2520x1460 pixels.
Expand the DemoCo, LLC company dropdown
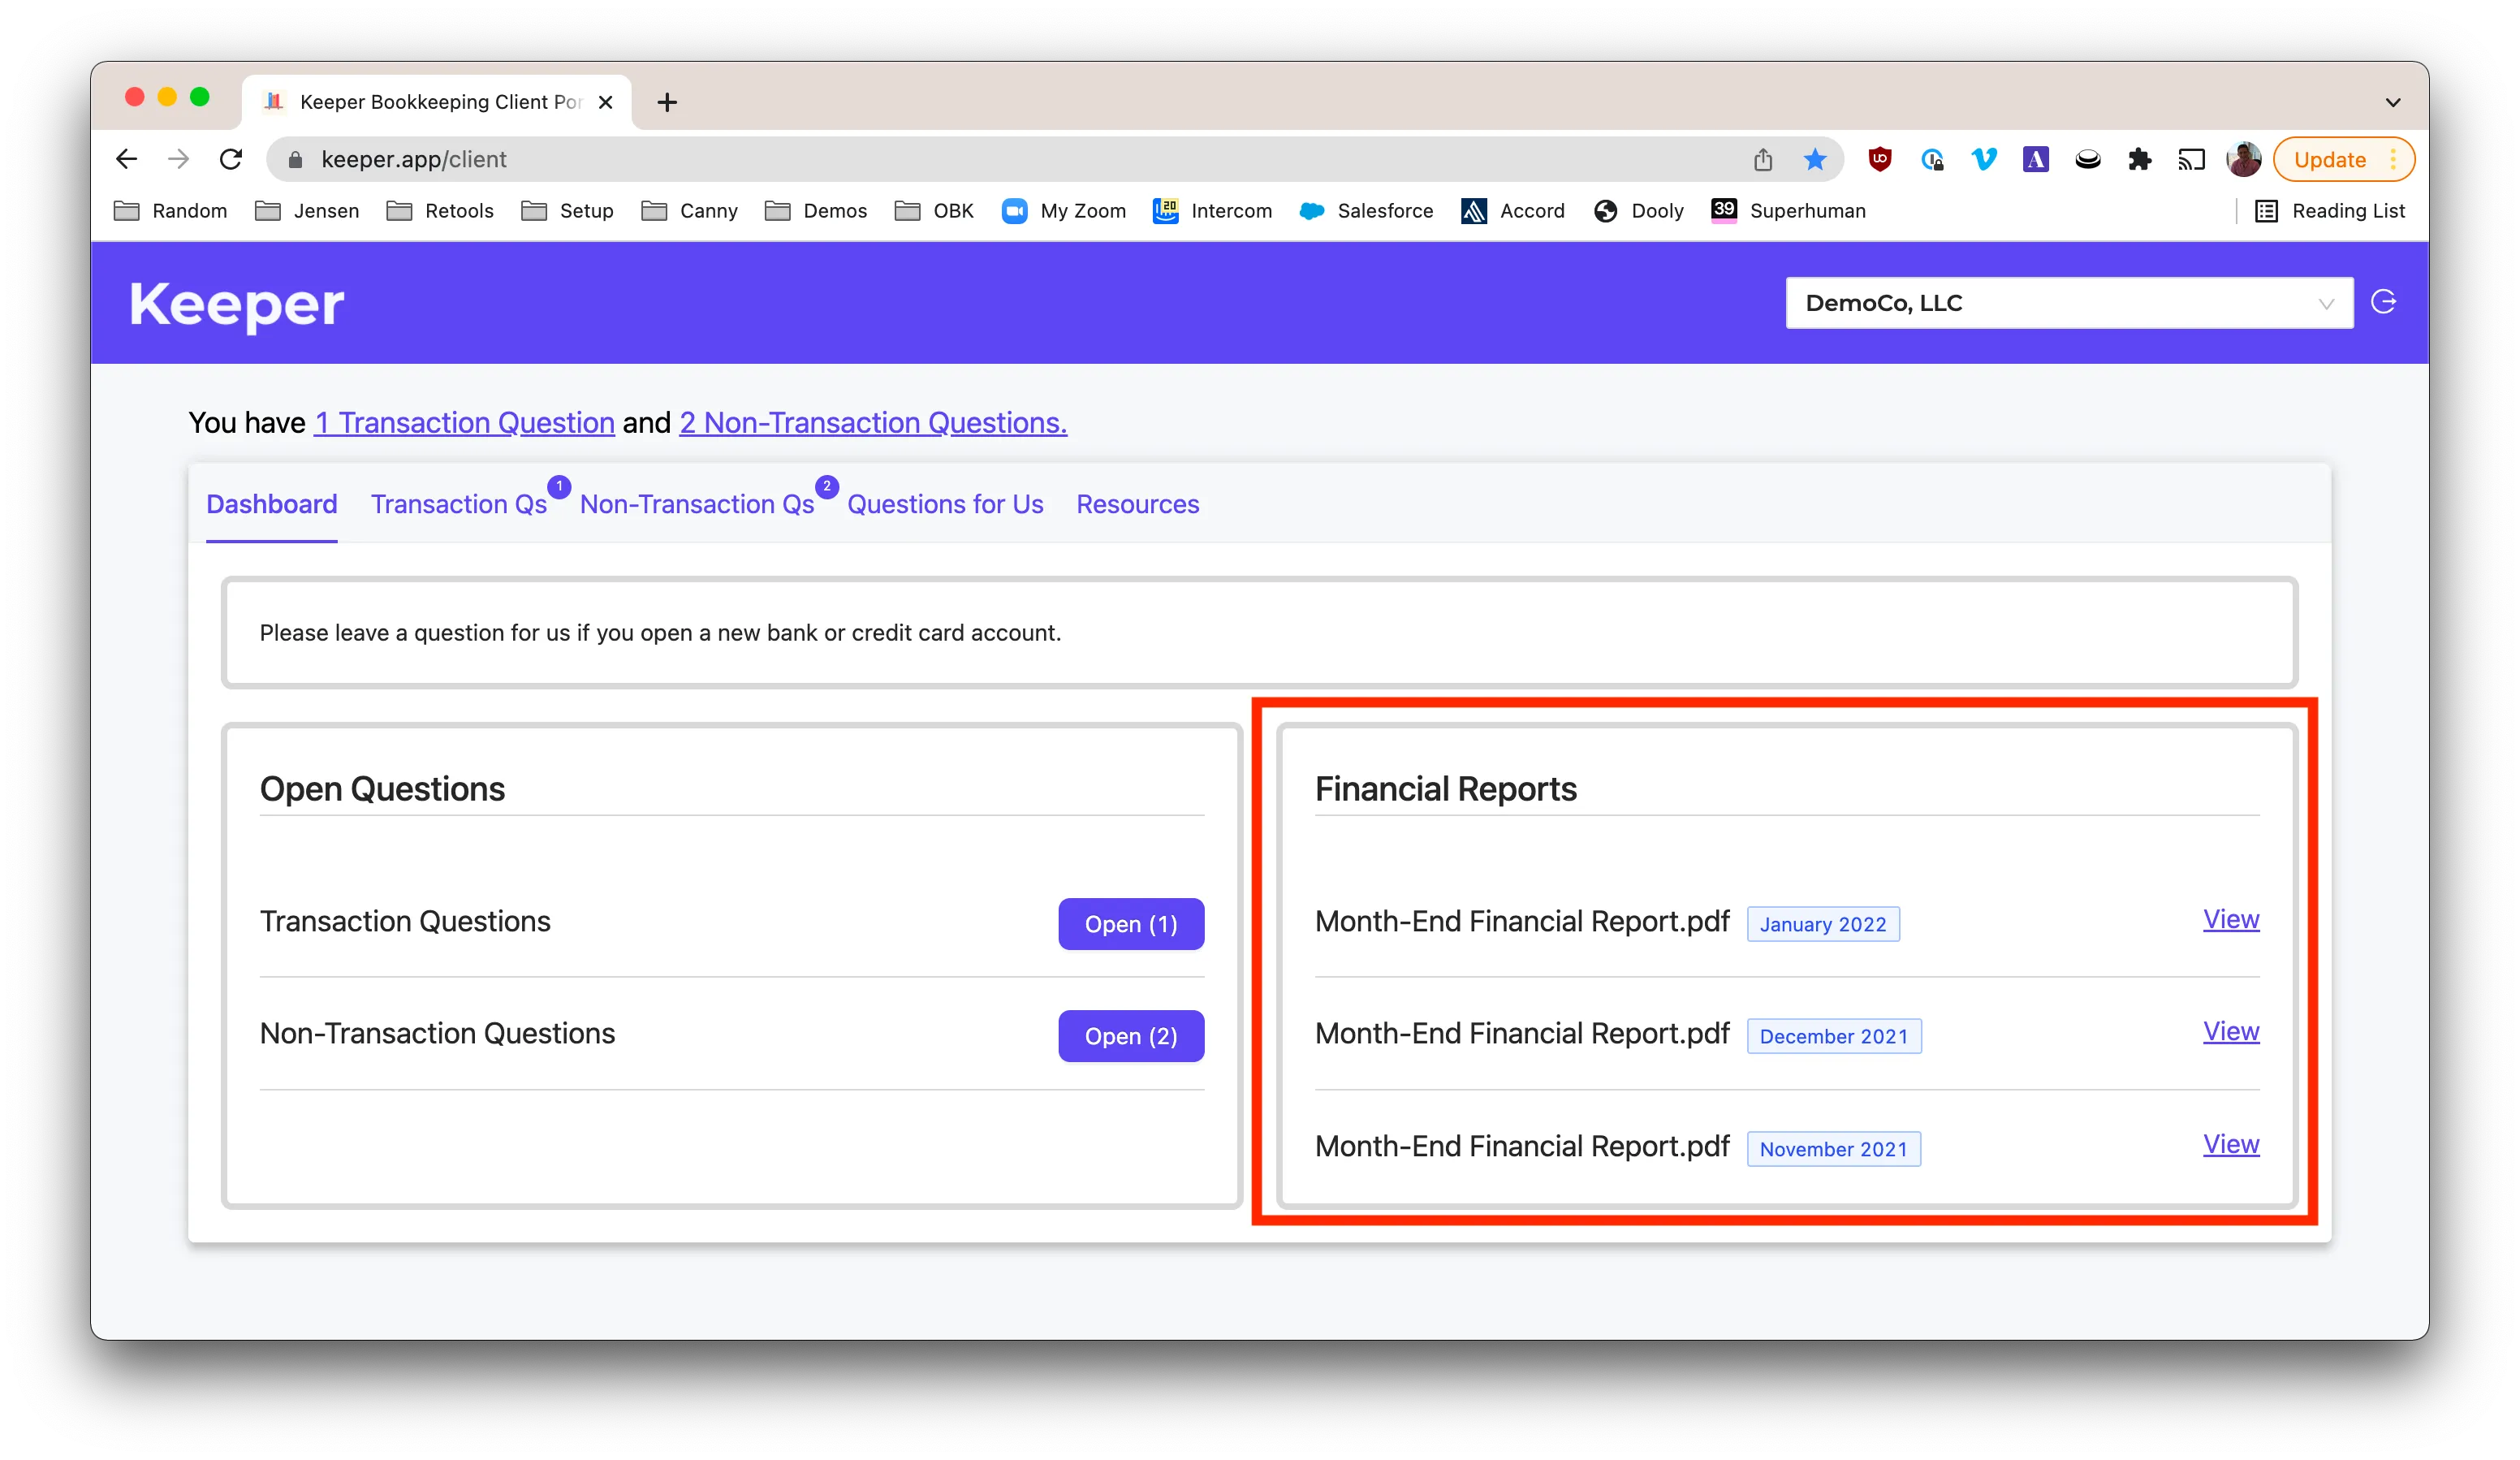(2069, 302)
